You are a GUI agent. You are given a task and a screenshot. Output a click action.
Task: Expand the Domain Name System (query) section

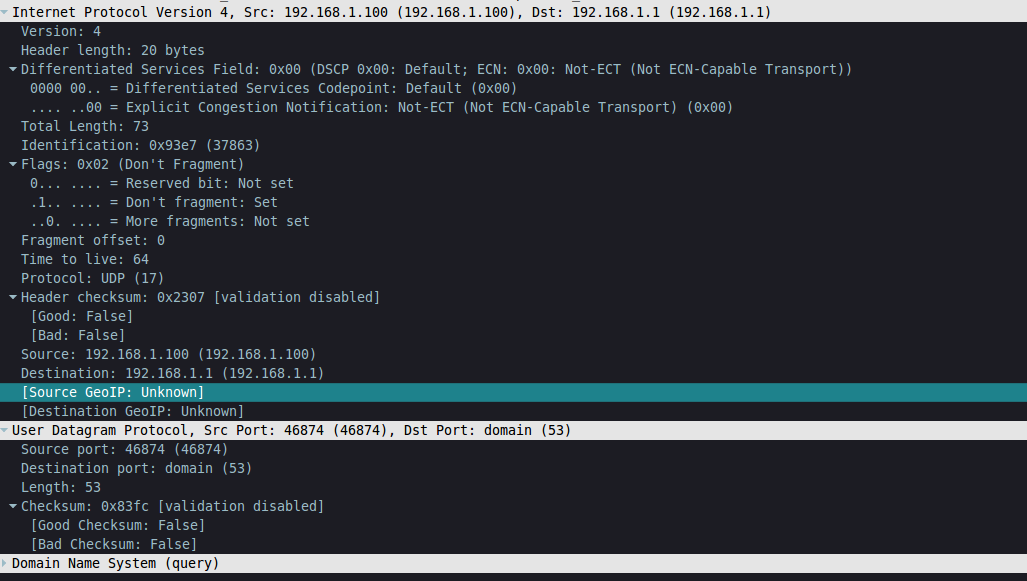tap(4, 563)
